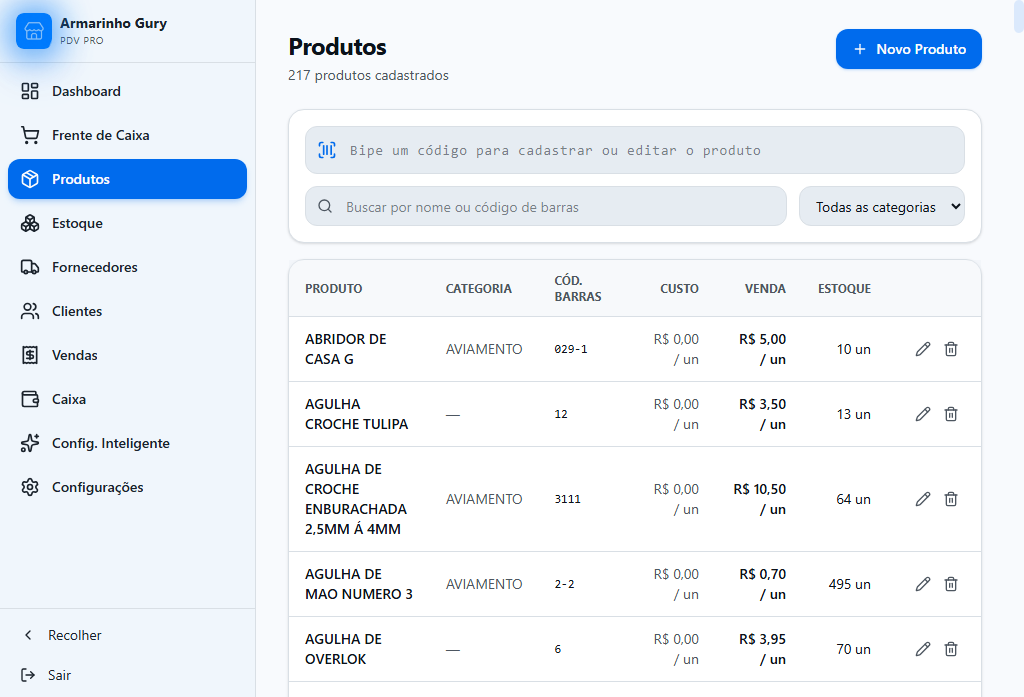Screen dimensions: 1024x697
Task: Click the Novo Produto button
Action: pos(908,49)
